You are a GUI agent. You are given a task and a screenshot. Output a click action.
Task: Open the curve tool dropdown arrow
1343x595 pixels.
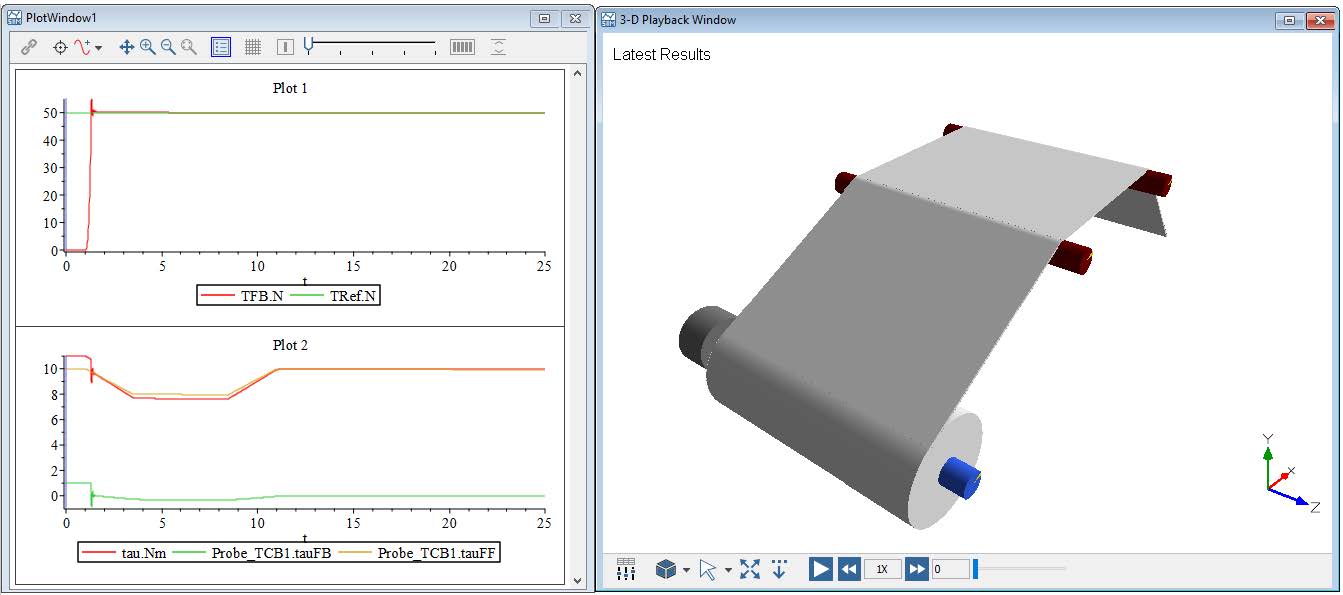98,48
